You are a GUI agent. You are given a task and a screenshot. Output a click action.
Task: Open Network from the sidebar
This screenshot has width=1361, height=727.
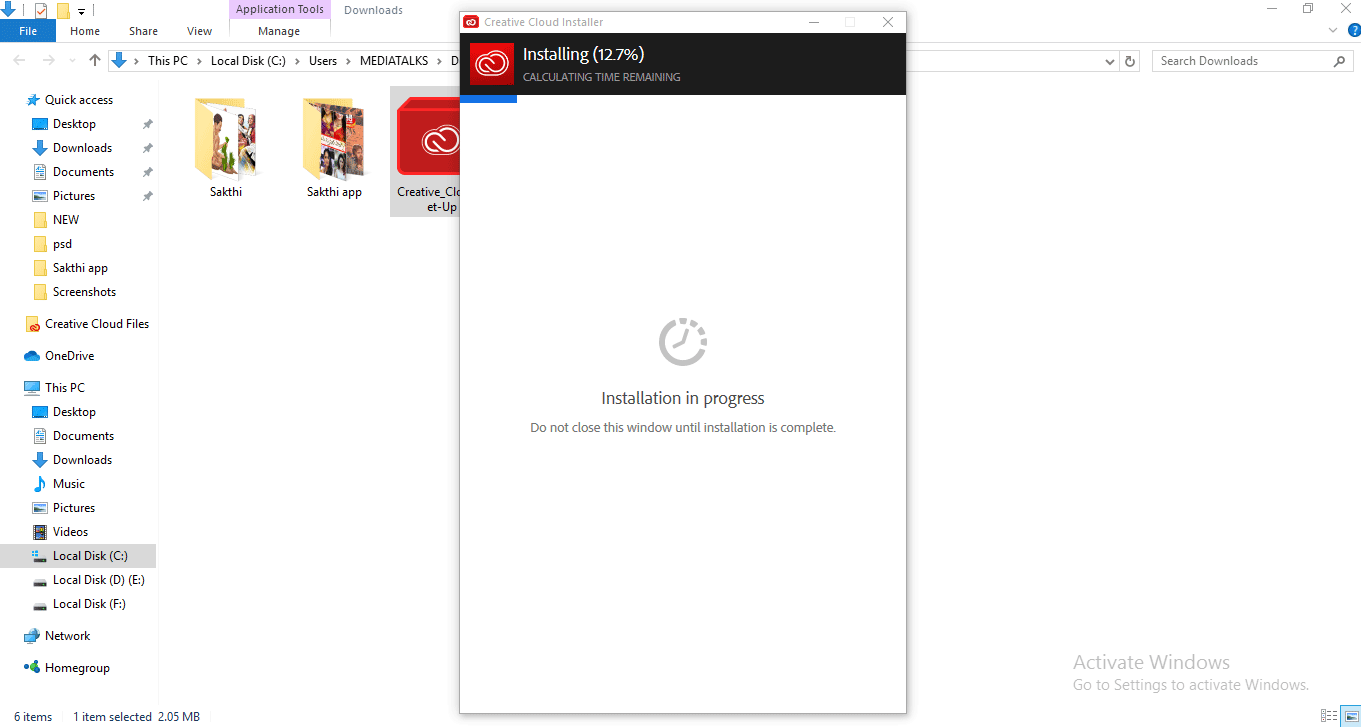(65, 635)
